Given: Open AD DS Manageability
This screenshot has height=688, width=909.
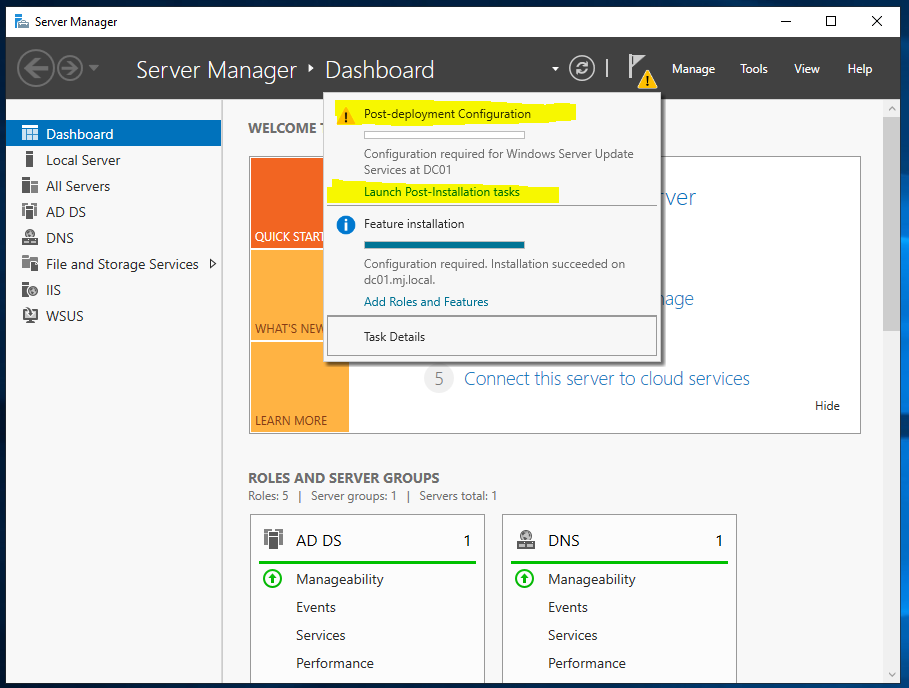Looking at the screenshot, I should pyautogui.click(x=340, y=579).
